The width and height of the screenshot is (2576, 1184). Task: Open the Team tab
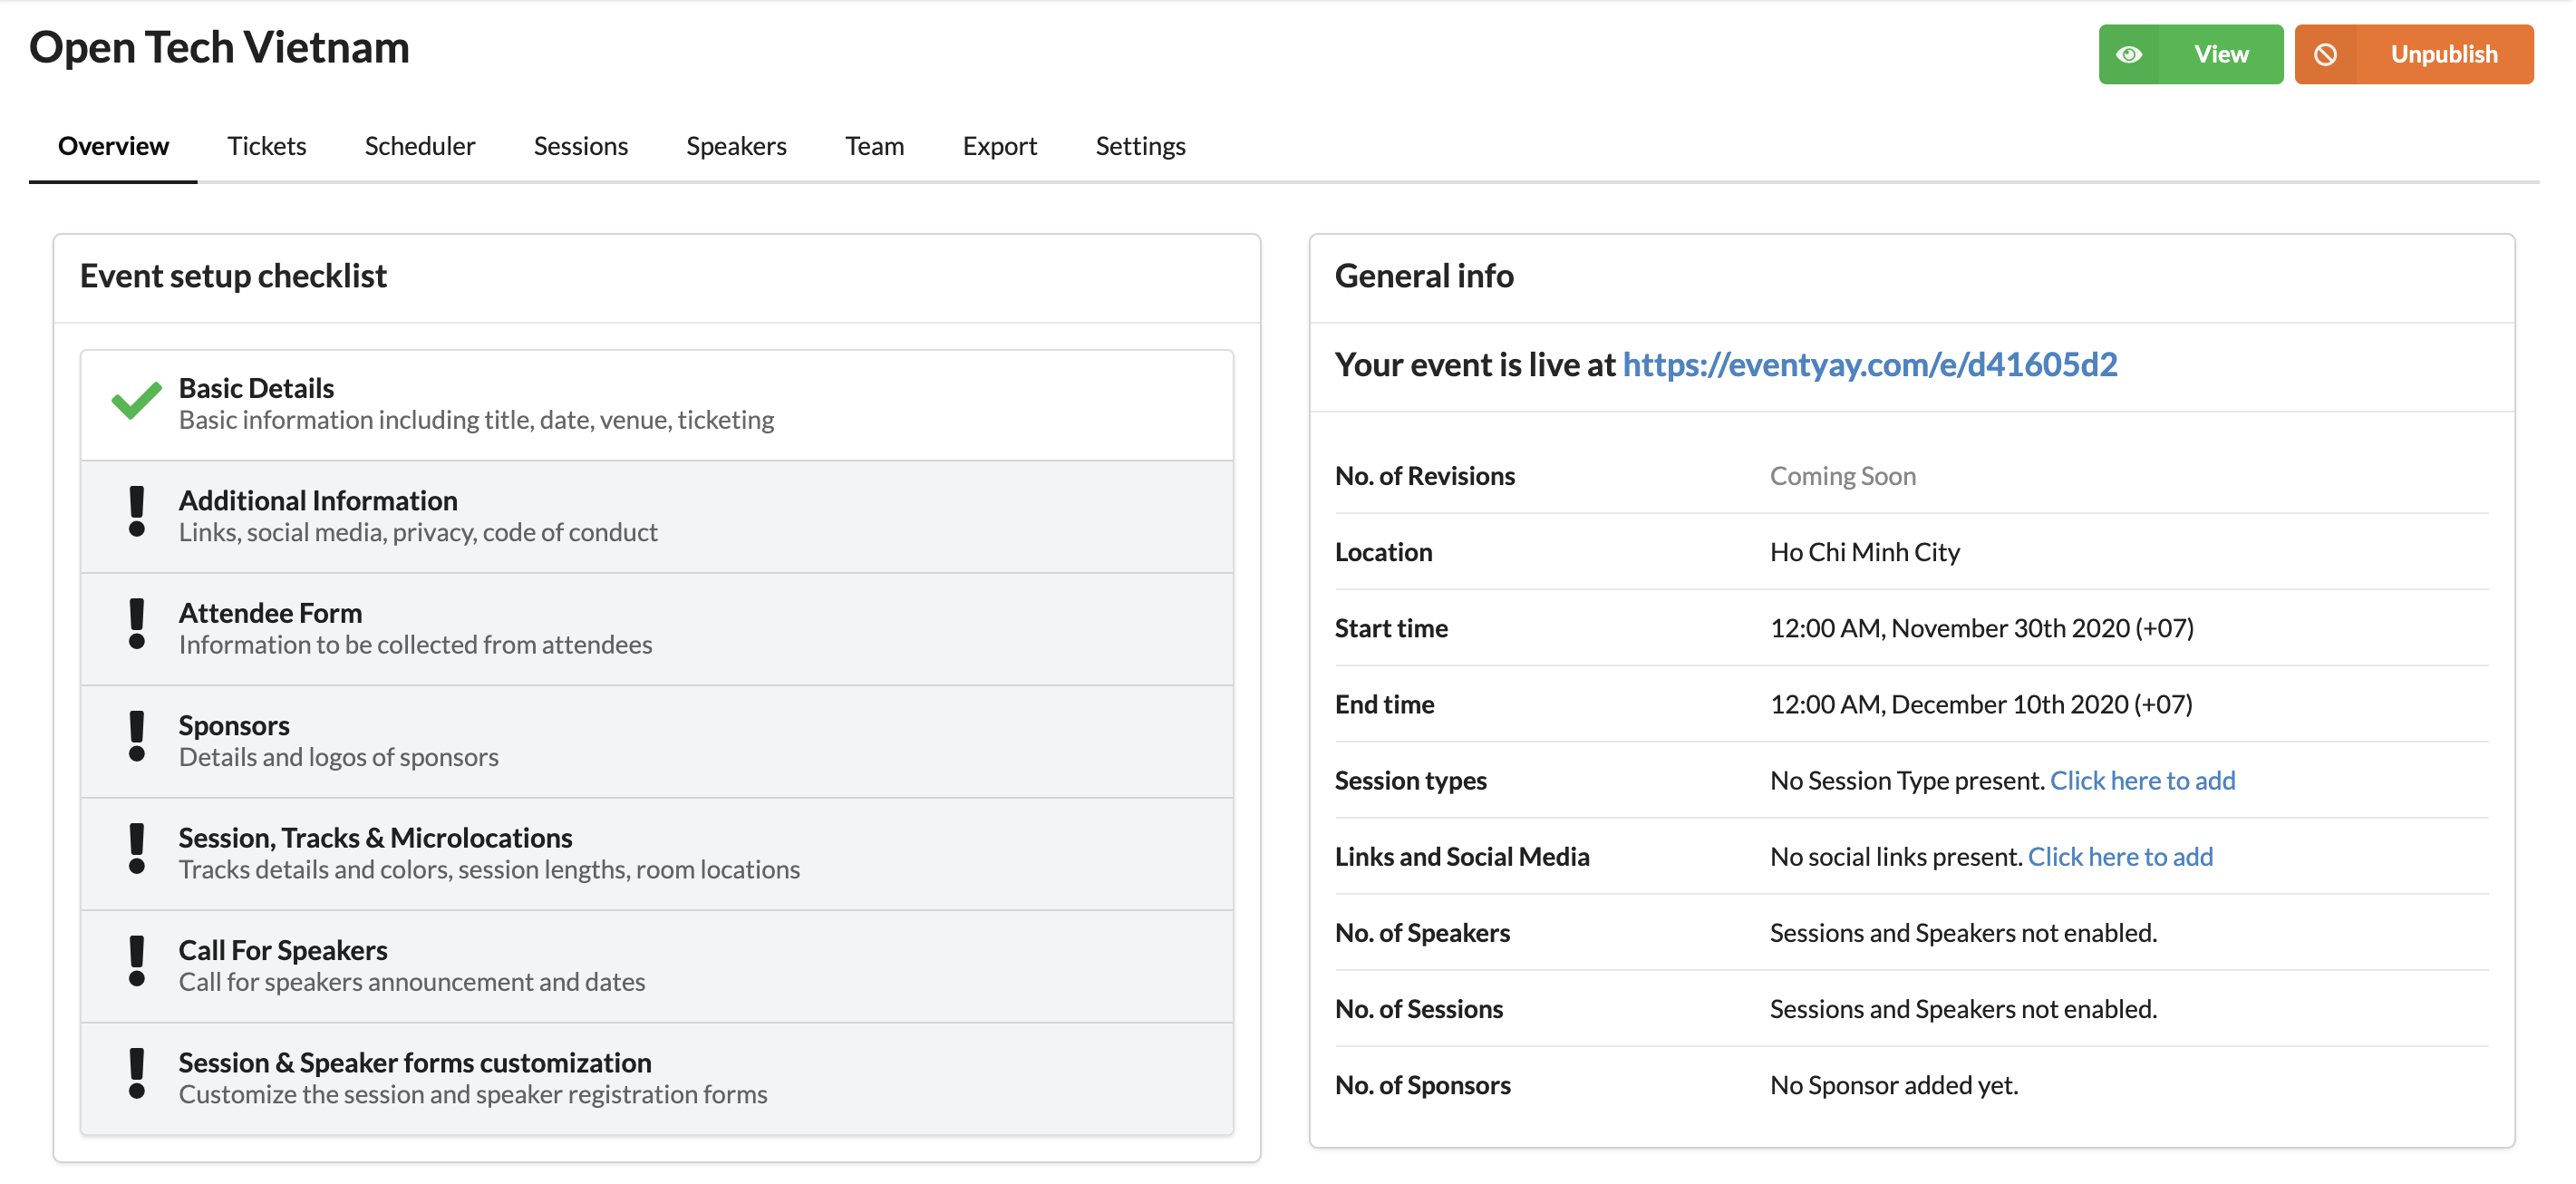[x=874, y=146]
